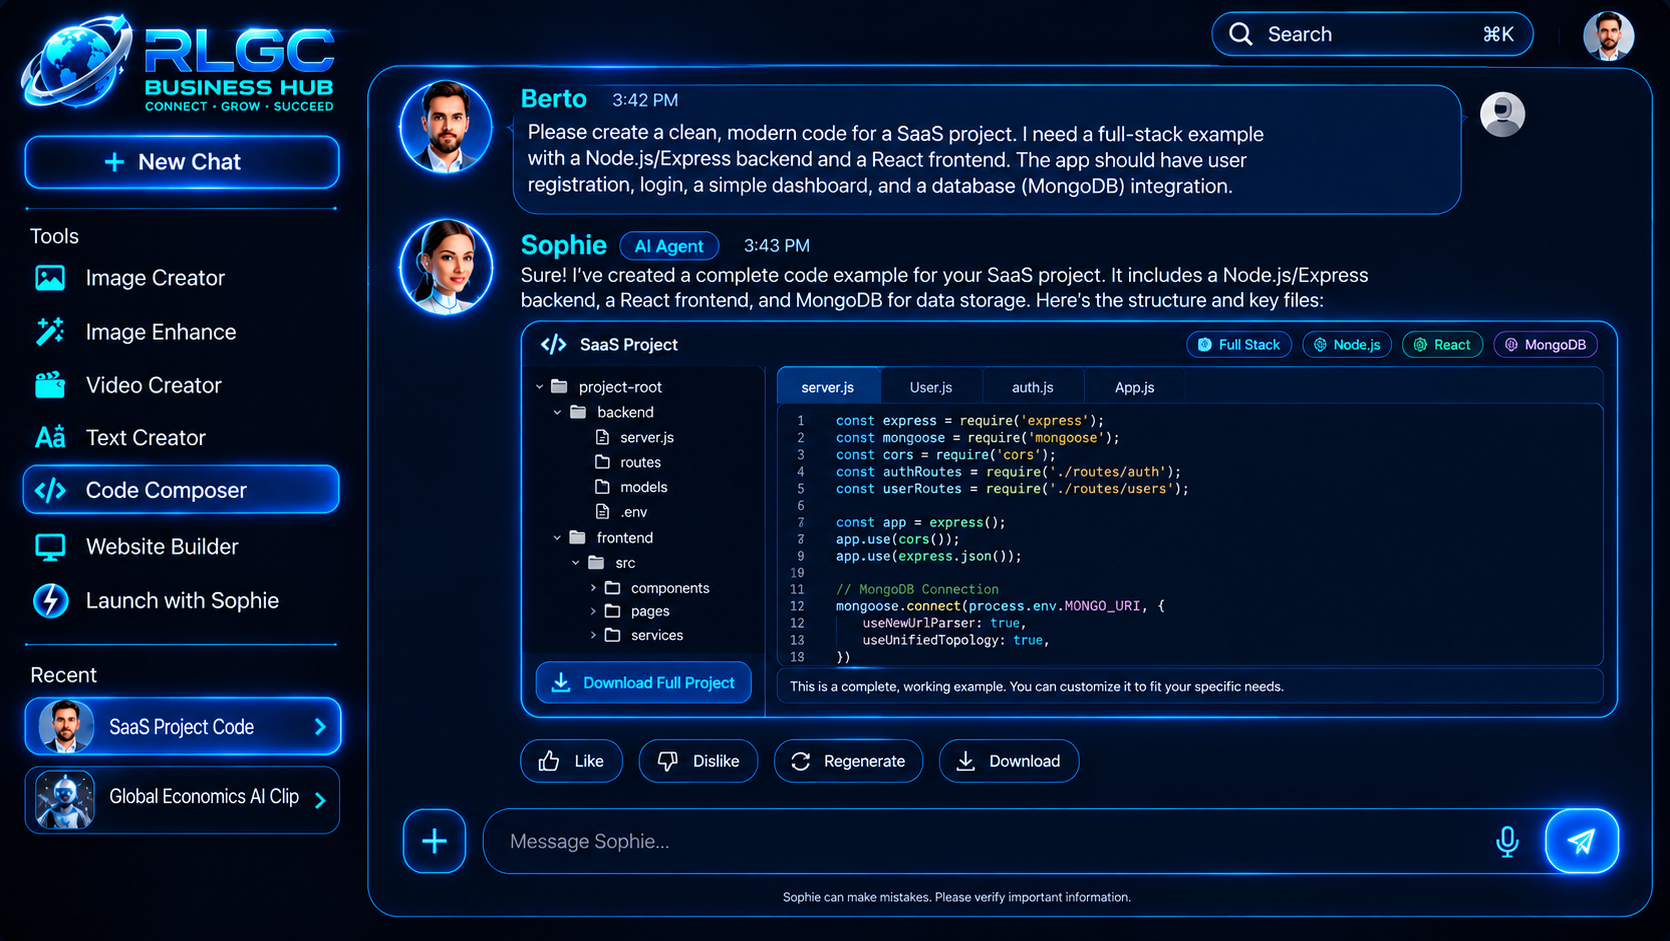The height and width of the screenshot is (941, 1670).
Task: Switch to the App.js tab
Action: 1135,387
